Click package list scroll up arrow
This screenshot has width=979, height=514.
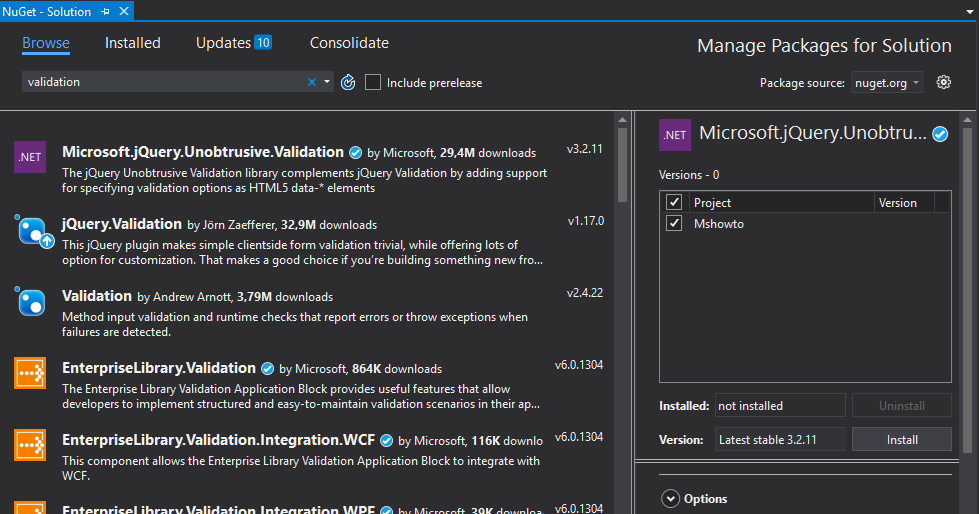coord(622,119)
